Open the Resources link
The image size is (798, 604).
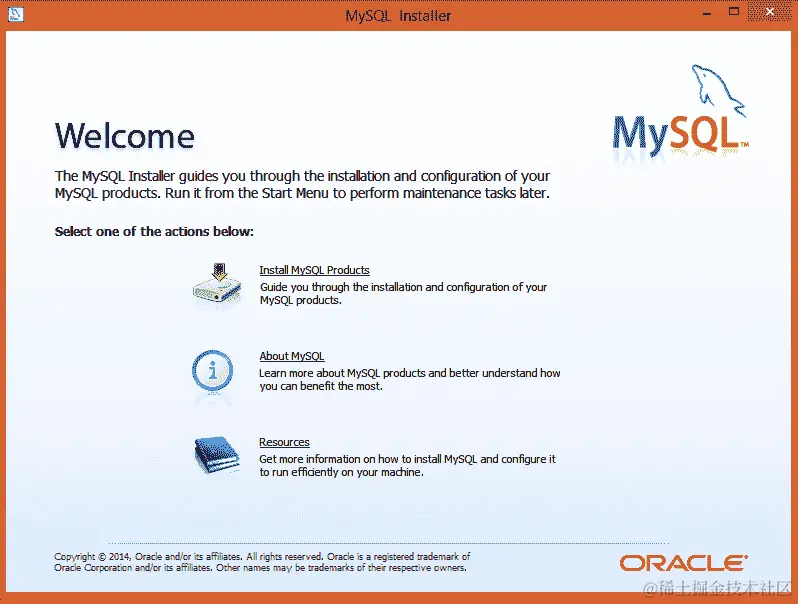(284, 442)
